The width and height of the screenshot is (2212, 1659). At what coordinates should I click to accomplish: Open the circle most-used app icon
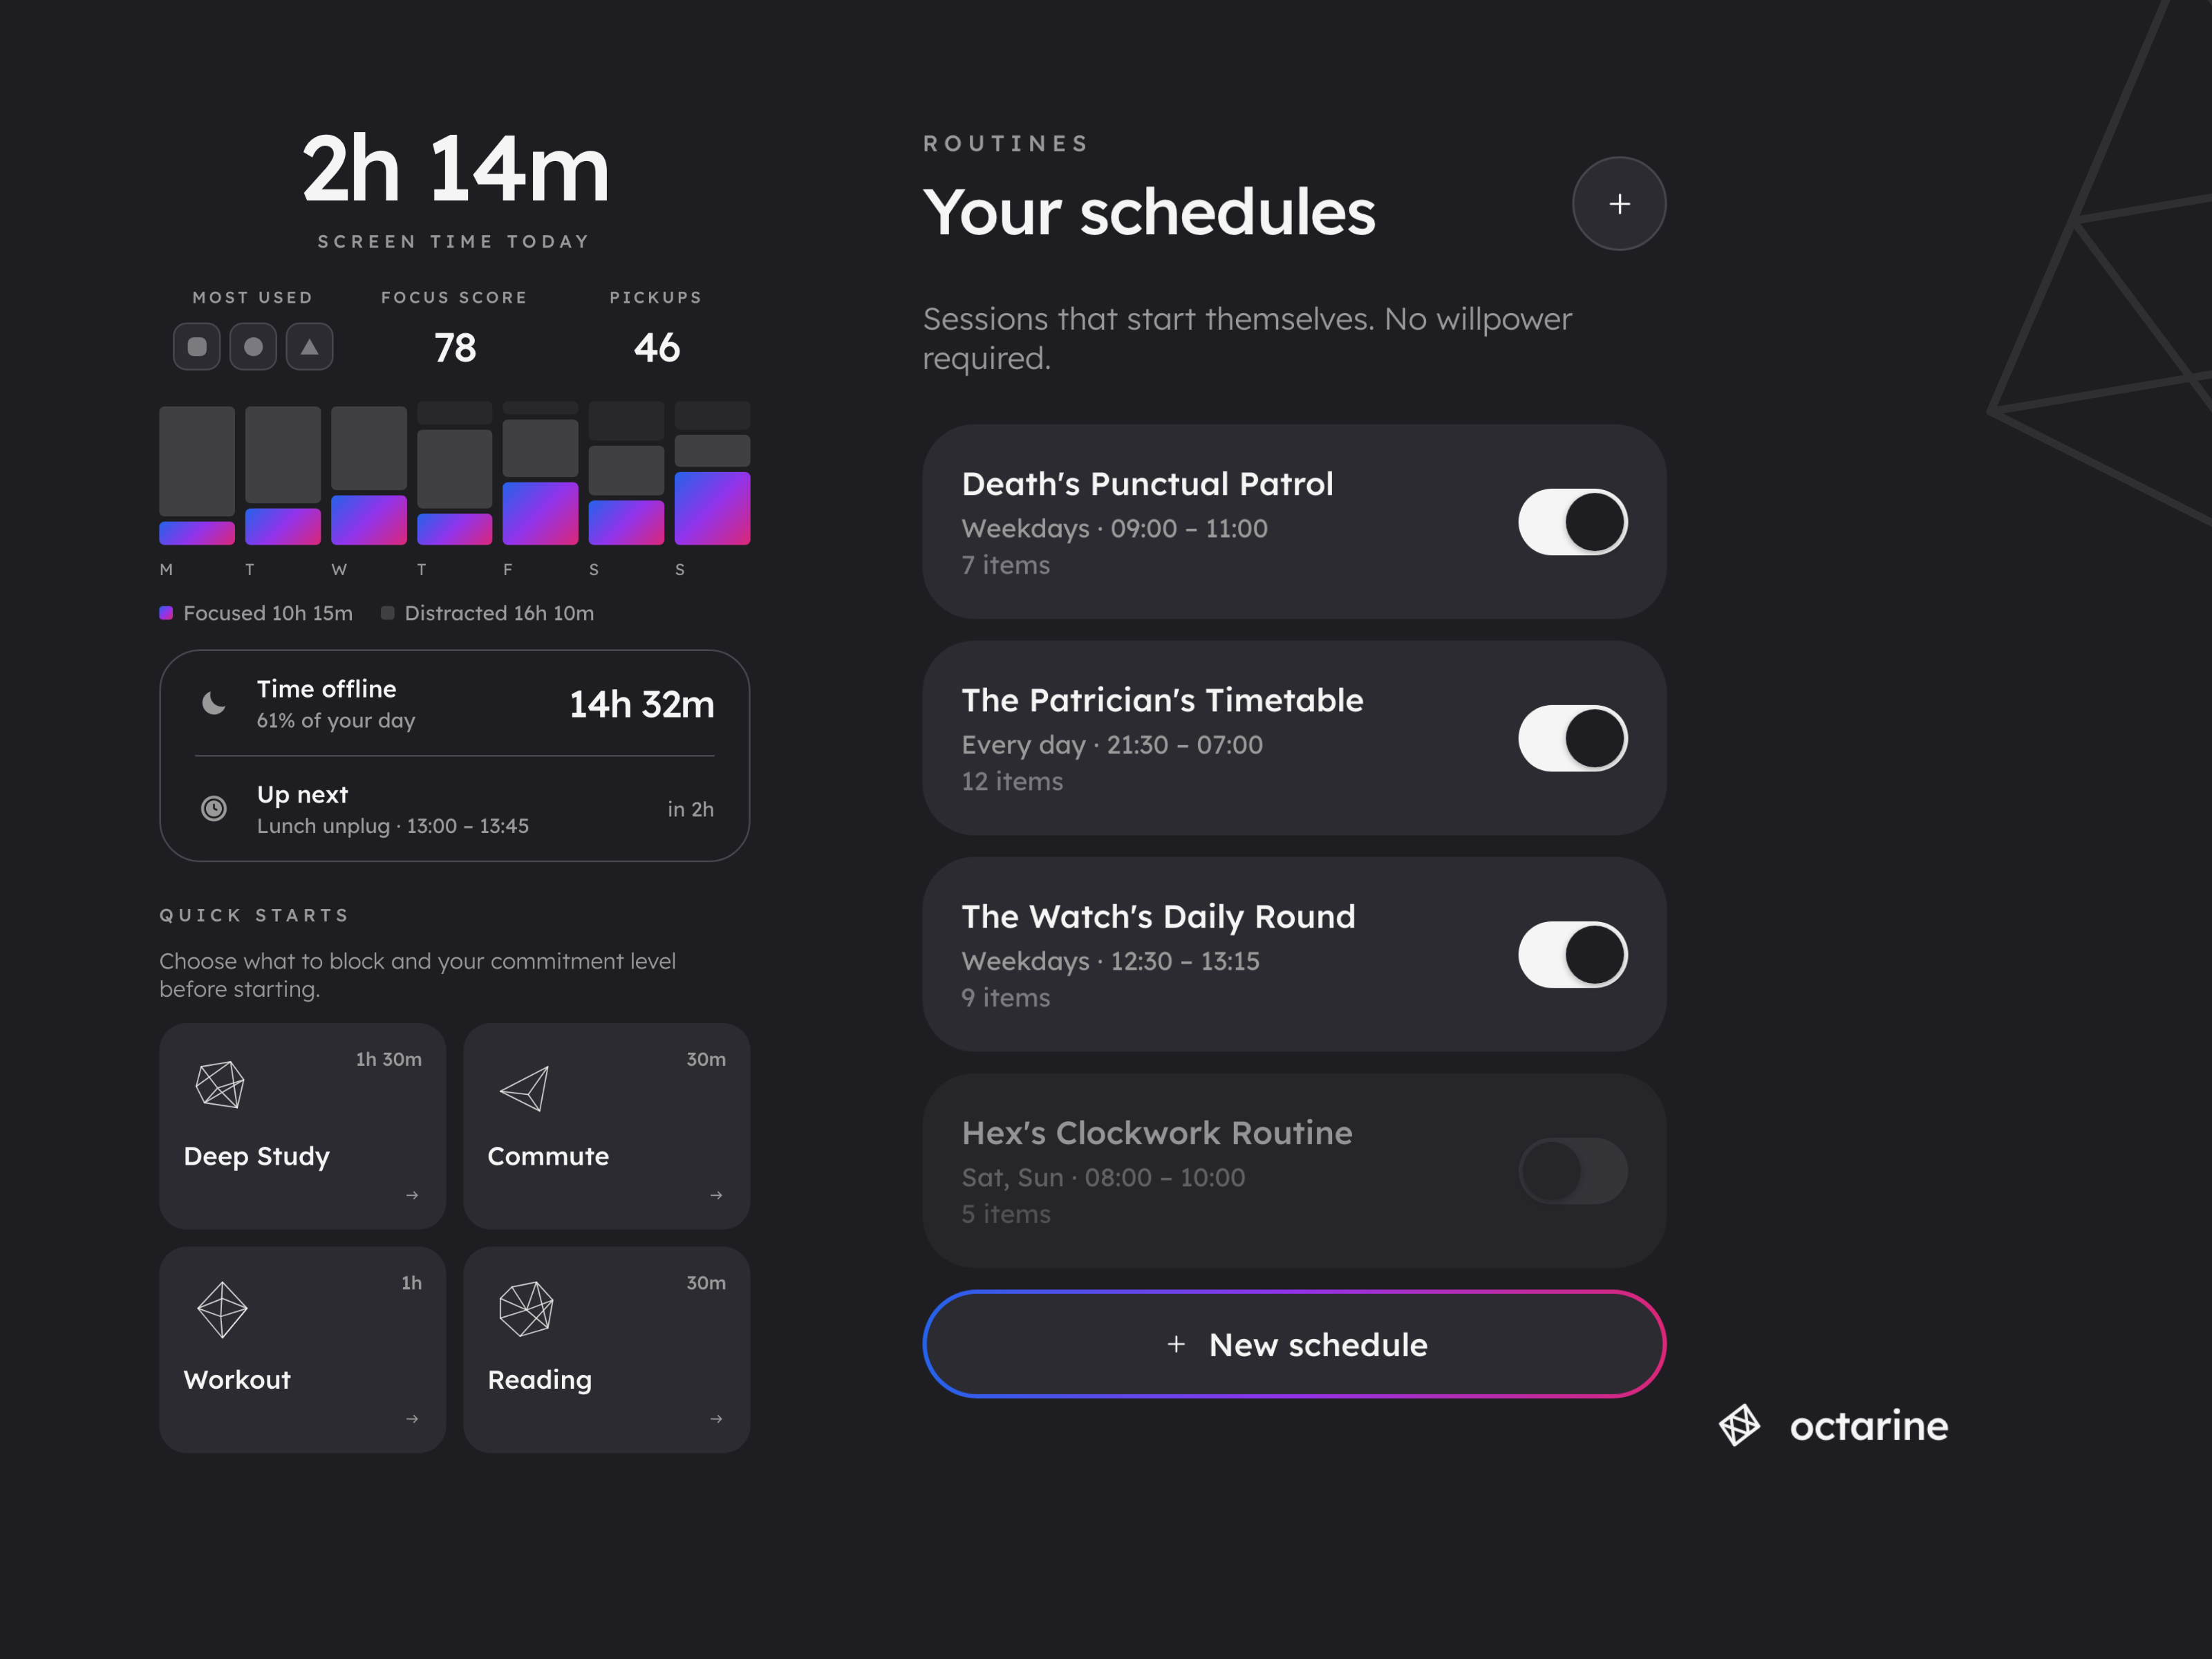(x=253, y=347)
